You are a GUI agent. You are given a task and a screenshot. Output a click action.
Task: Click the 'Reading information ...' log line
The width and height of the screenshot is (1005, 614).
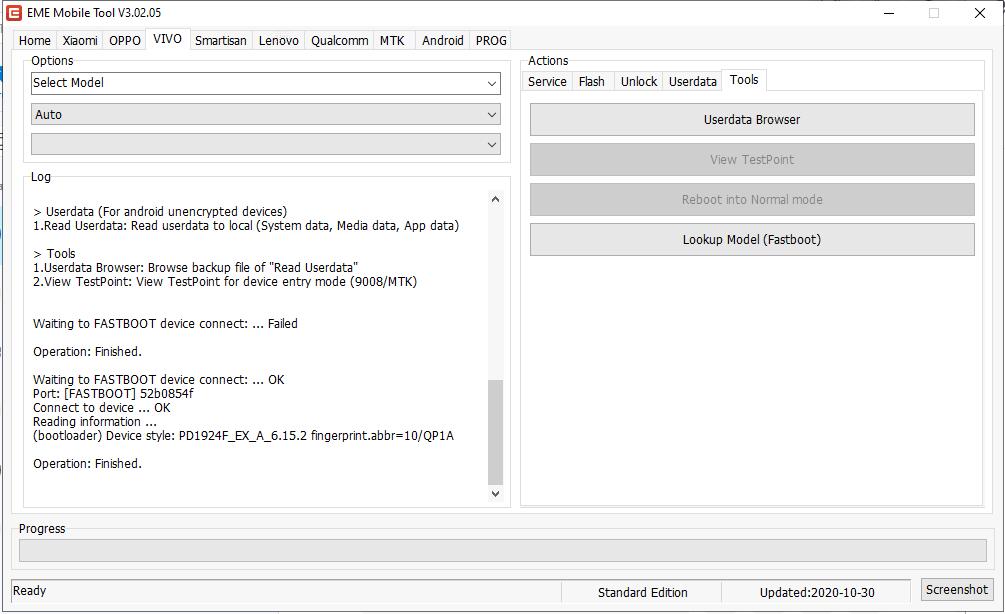tap(95, 422)
